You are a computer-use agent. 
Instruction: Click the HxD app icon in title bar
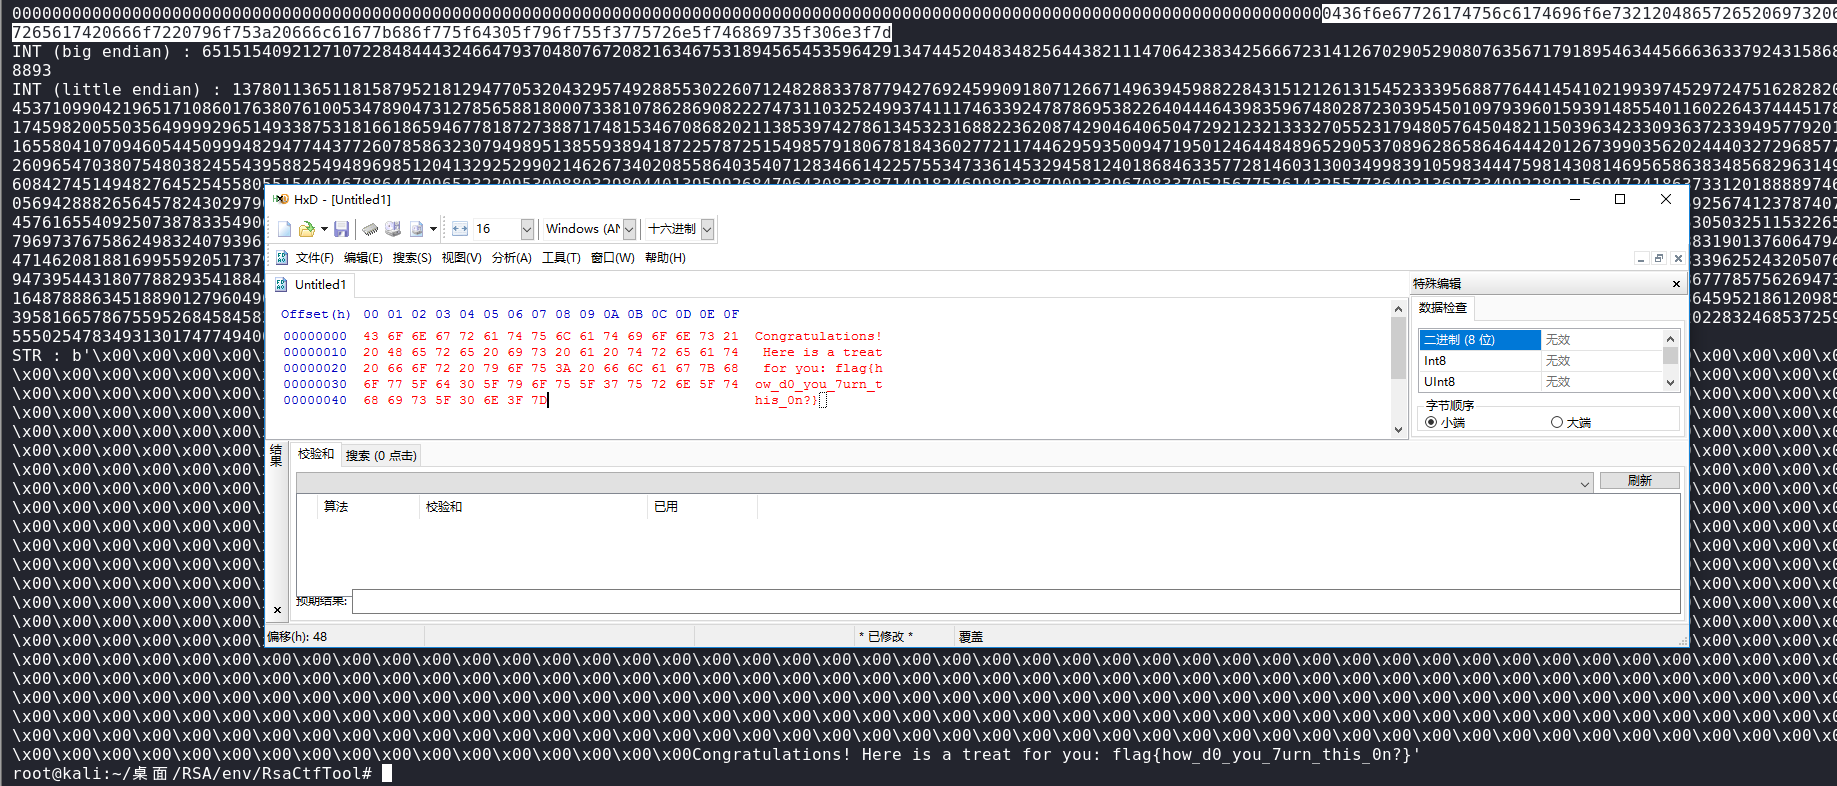click(281, 199)
